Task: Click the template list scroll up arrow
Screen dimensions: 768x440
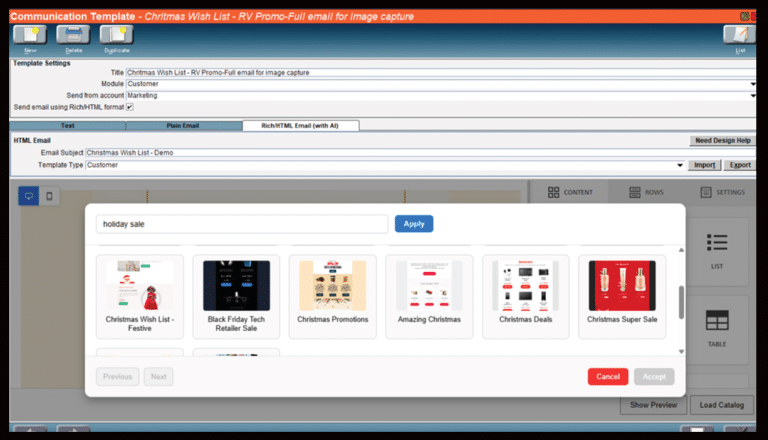Action: click(681, 250)
